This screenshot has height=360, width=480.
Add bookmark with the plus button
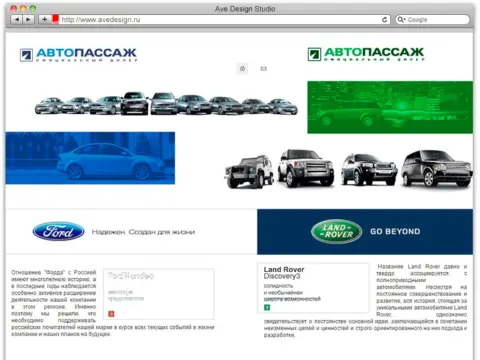pyautogui.click(x=44, y=20)
